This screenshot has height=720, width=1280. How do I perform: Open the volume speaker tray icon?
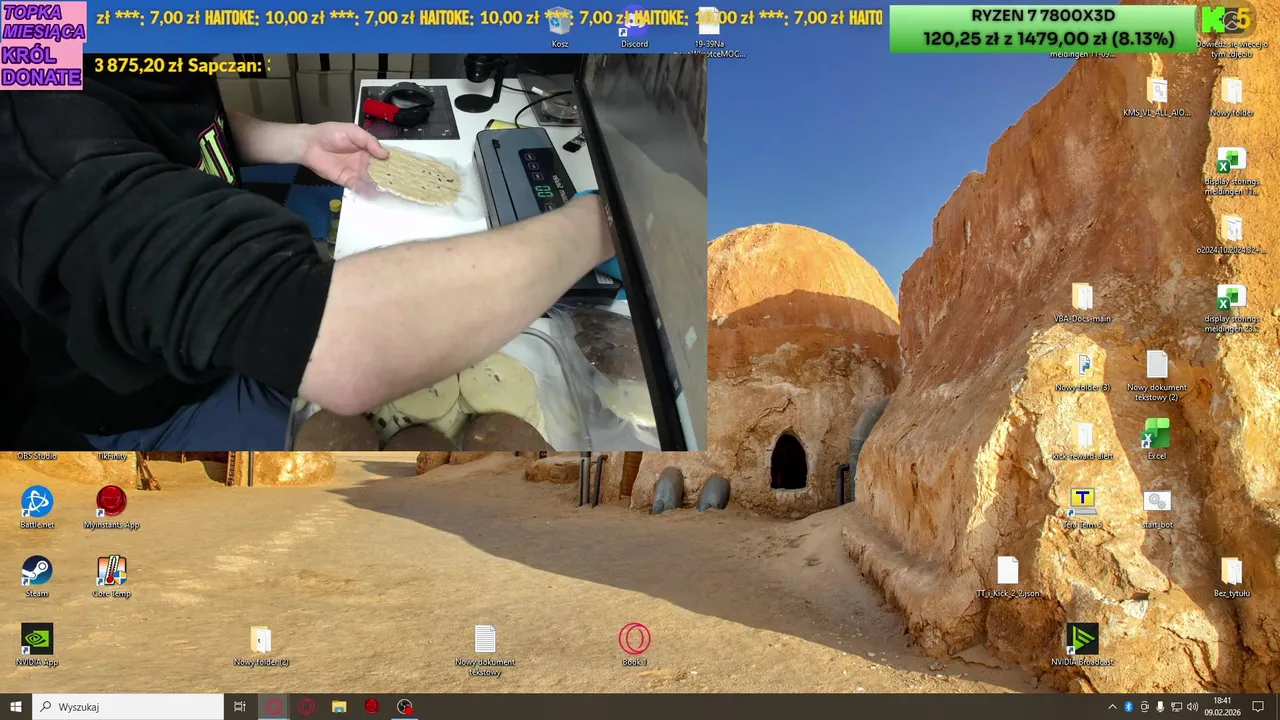[x=1193, y=707]
